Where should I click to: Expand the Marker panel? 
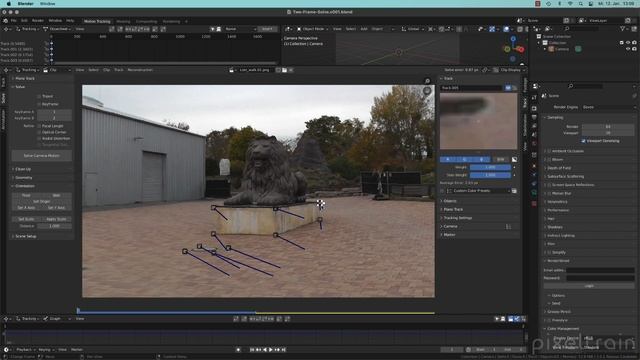[x=449, y=235]
